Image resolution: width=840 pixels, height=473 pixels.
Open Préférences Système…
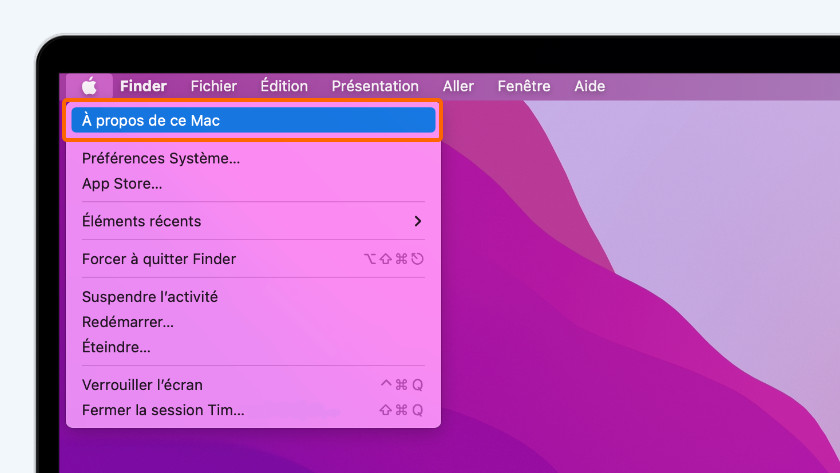click(x=253, y=158)
